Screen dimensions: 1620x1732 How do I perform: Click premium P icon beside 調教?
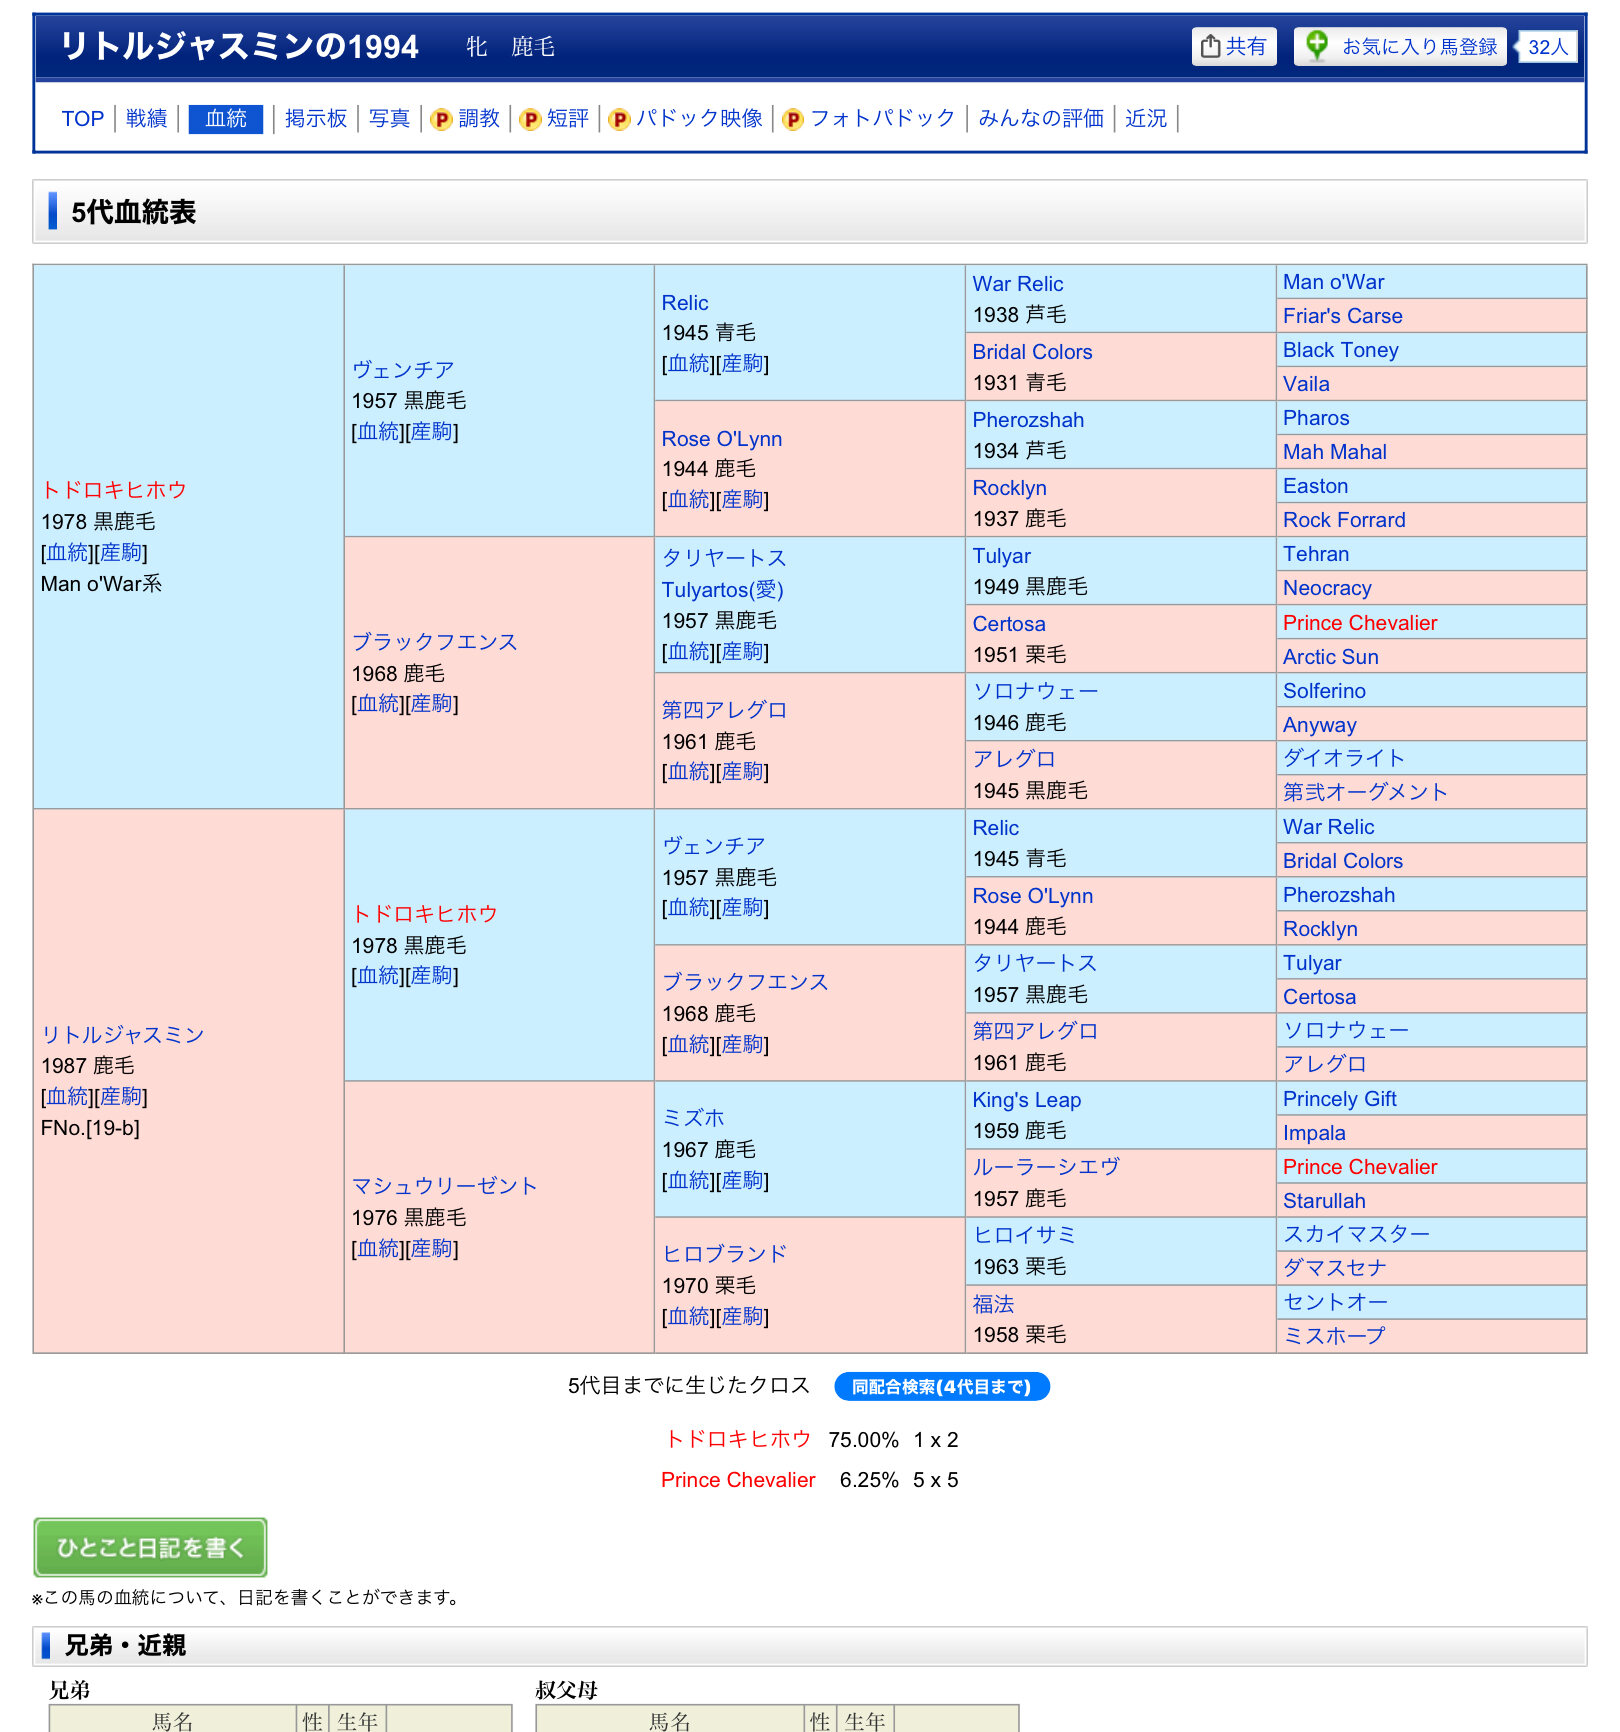(x=441, y=119)
